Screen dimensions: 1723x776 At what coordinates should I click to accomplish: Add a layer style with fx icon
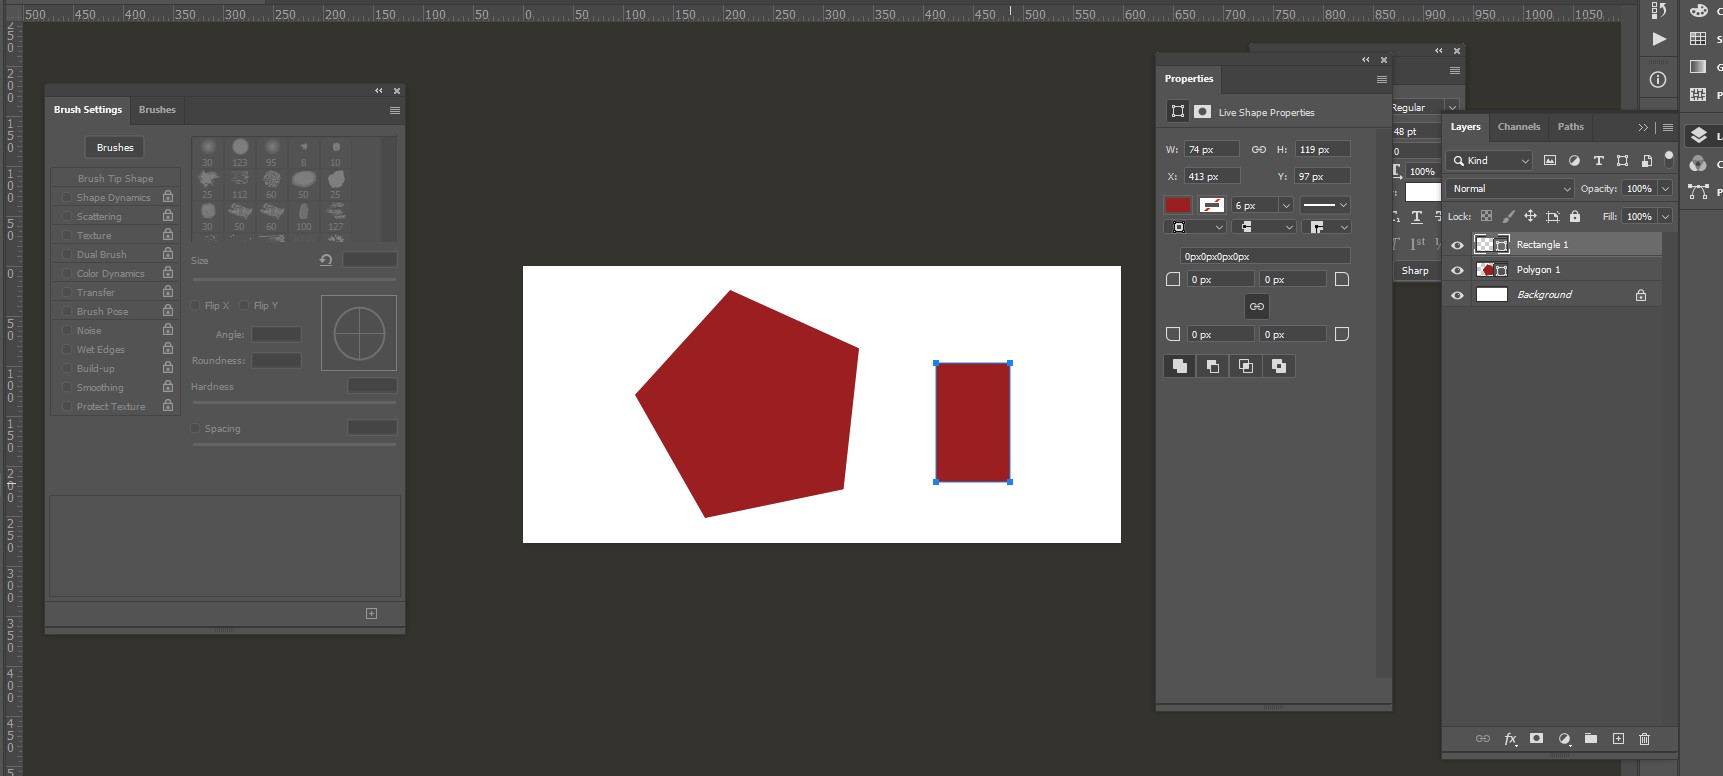(x=1510, y=739)
